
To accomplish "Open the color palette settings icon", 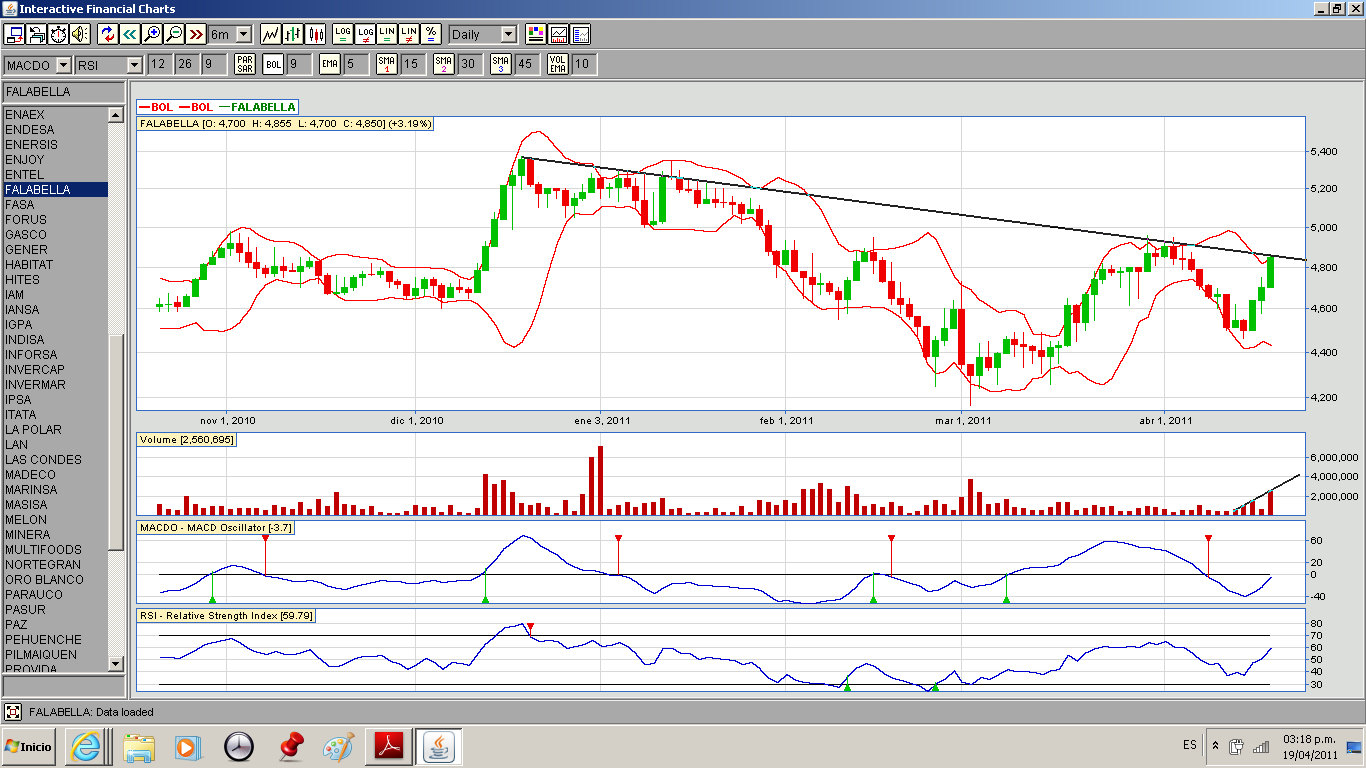I will pyautogui.click(x=536, y=34).
